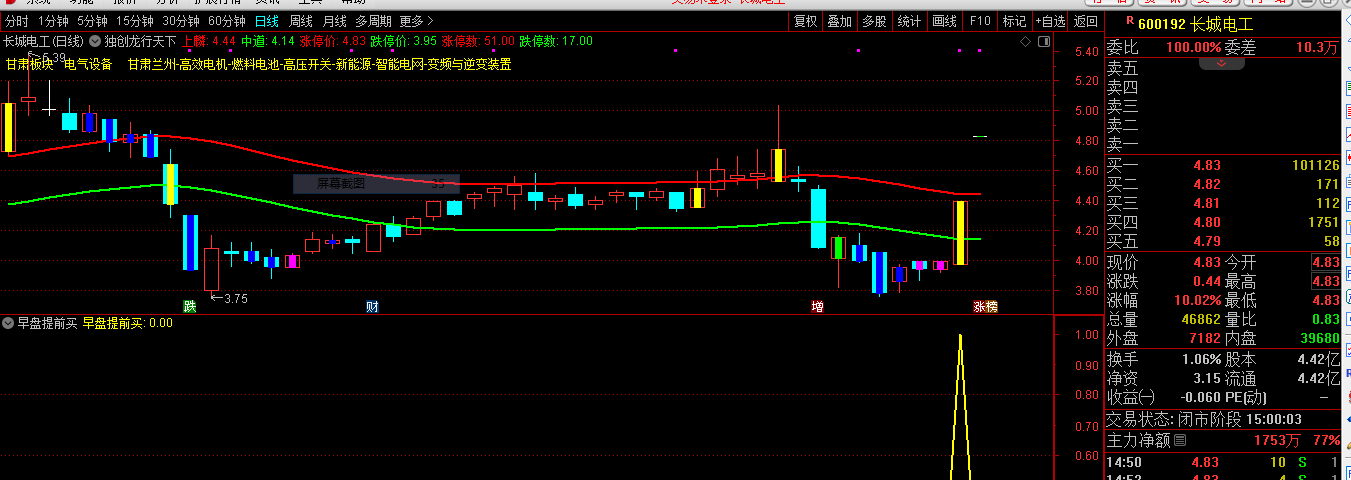Click the 主力净额 1753万 value
1351x480 pixels.
pos(1277,440)
